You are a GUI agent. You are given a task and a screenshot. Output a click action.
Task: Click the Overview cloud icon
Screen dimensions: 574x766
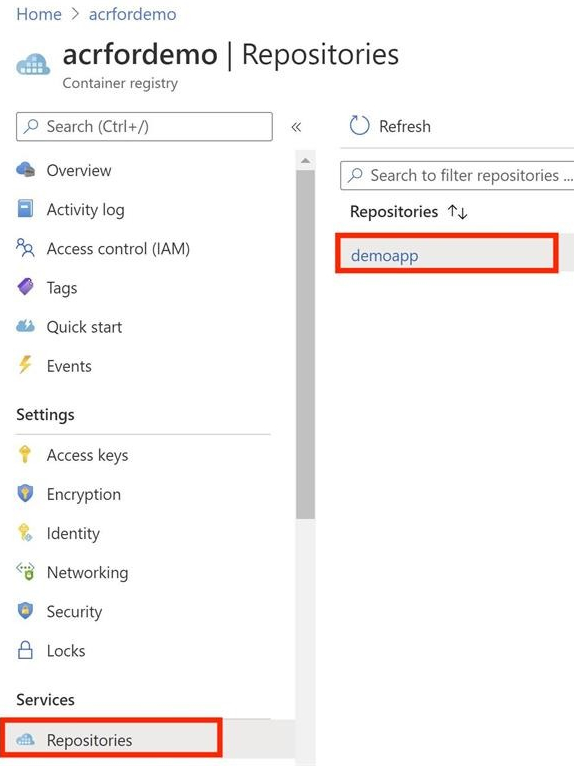pos(25,170)
